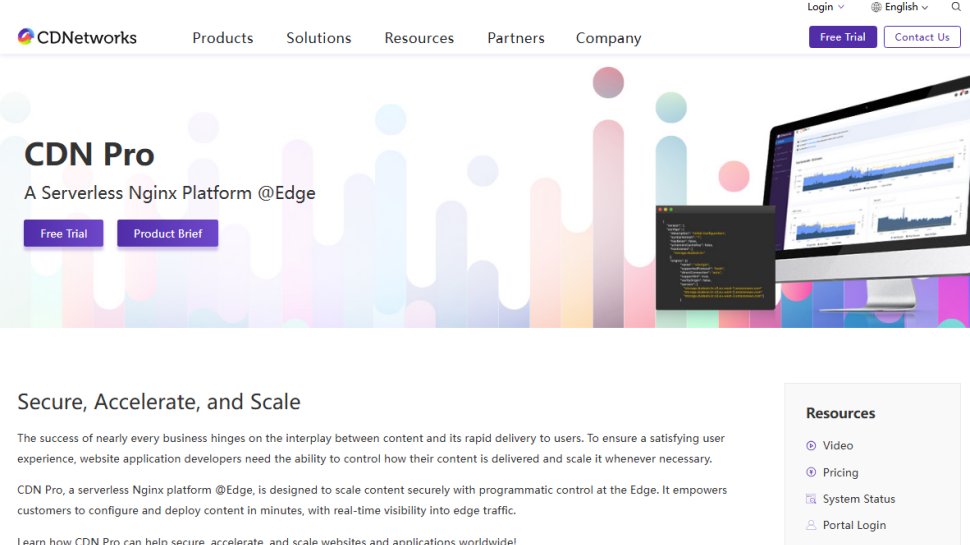
Task: Open the Partners menu
Action: click(516, 38)
